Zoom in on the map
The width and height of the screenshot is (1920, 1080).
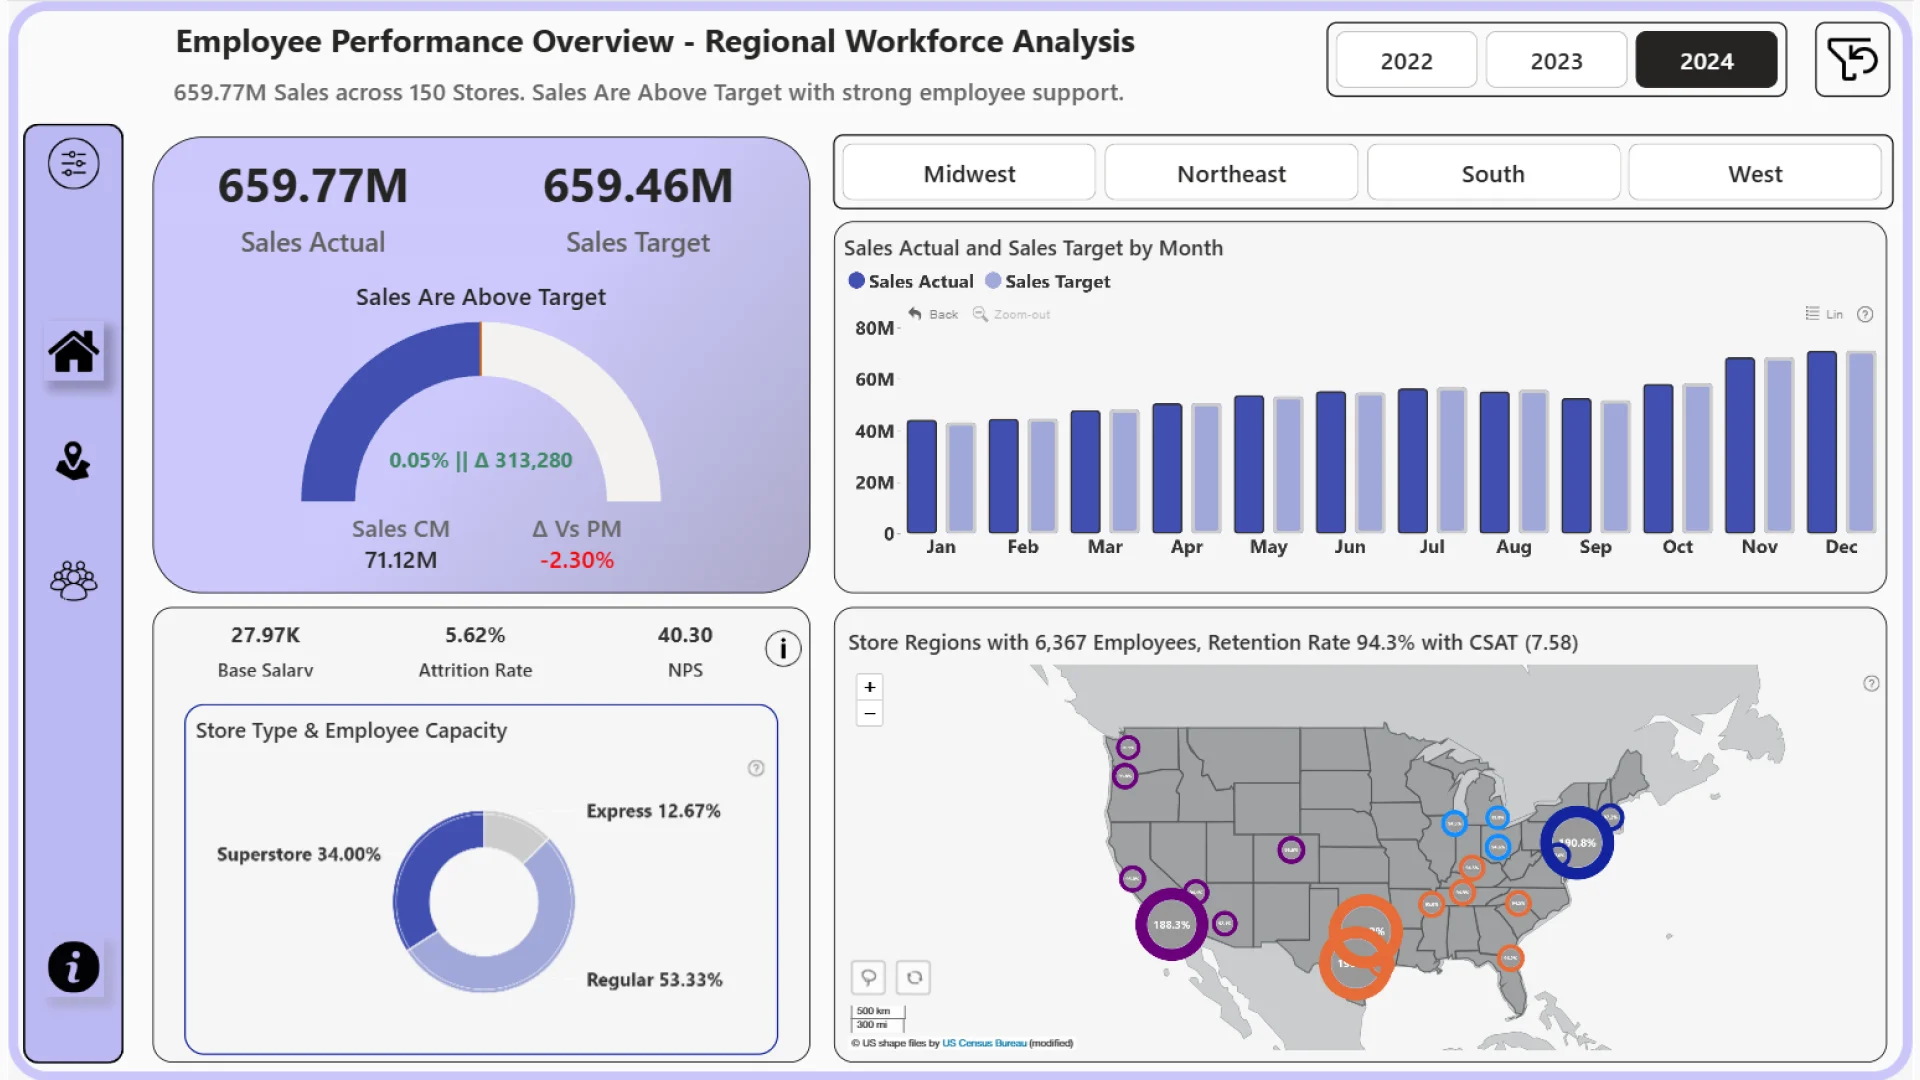point(870,687)
